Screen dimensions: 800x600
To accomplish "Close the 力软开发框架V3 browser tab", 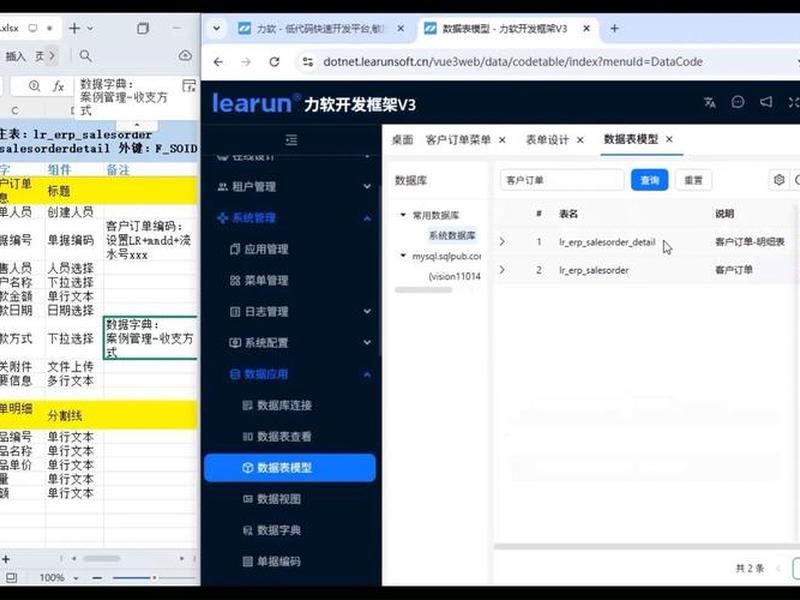I will (x=587, y=29).
